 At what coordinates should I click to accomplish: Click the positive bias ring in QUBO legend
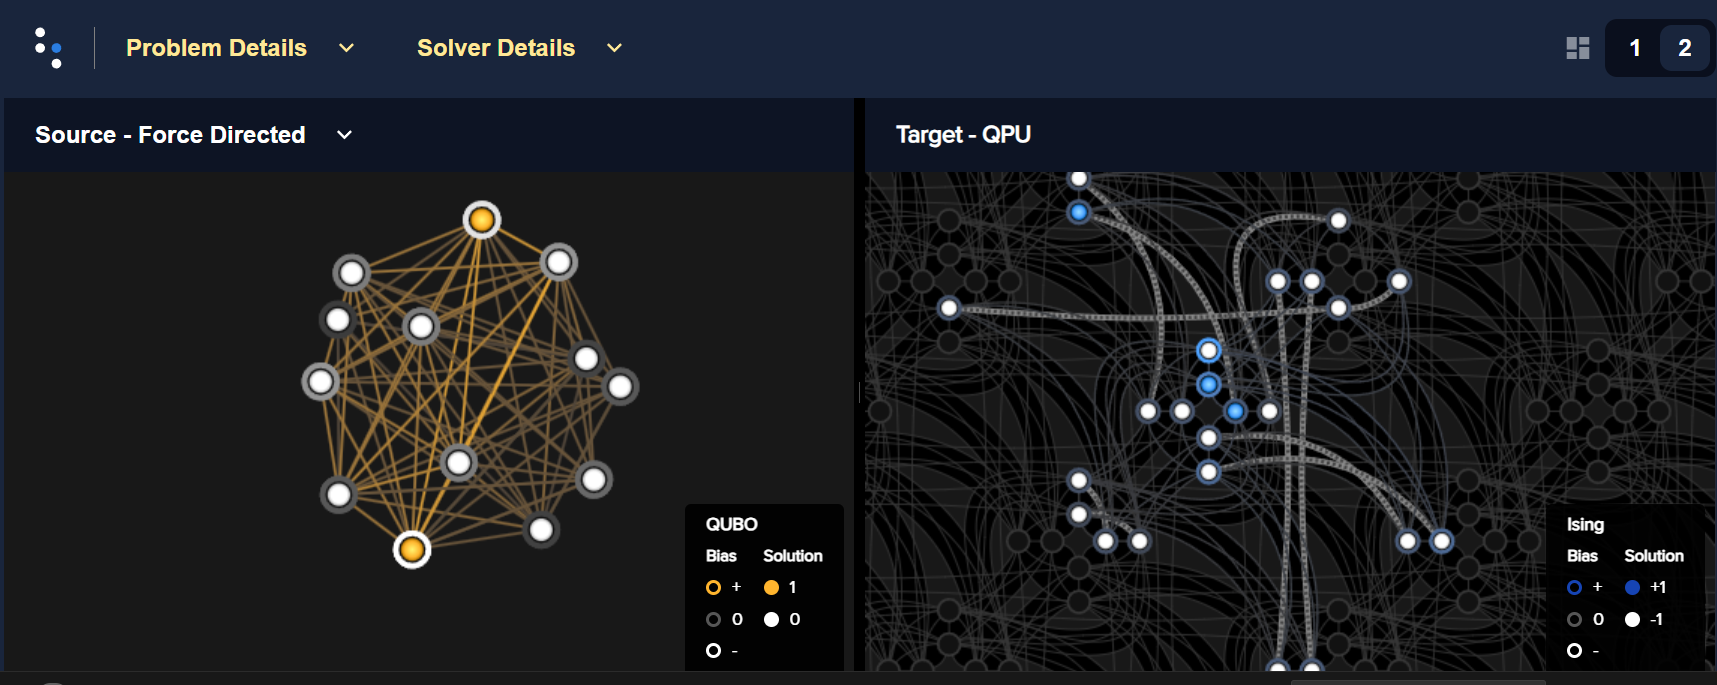coord(713,588)
